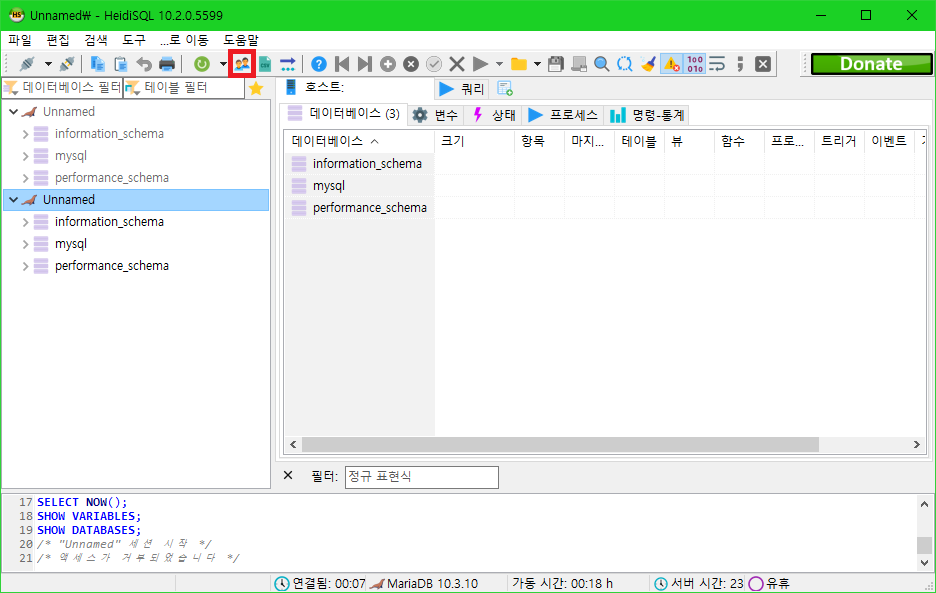Open the ...로 이동 menu
The image size is (936, 593).
(184, 40)
